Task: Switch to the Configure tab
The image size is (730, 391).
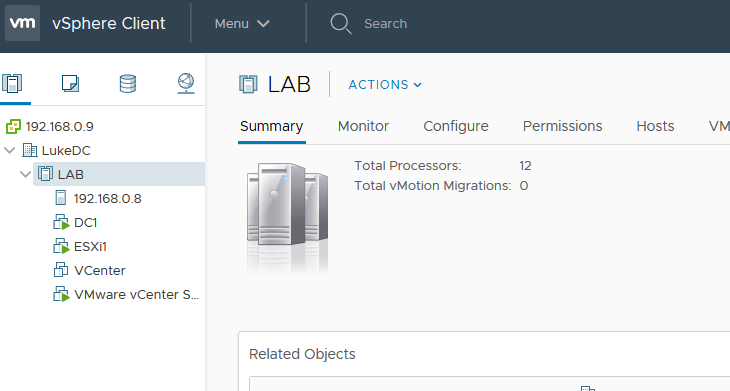Action: 456,126
